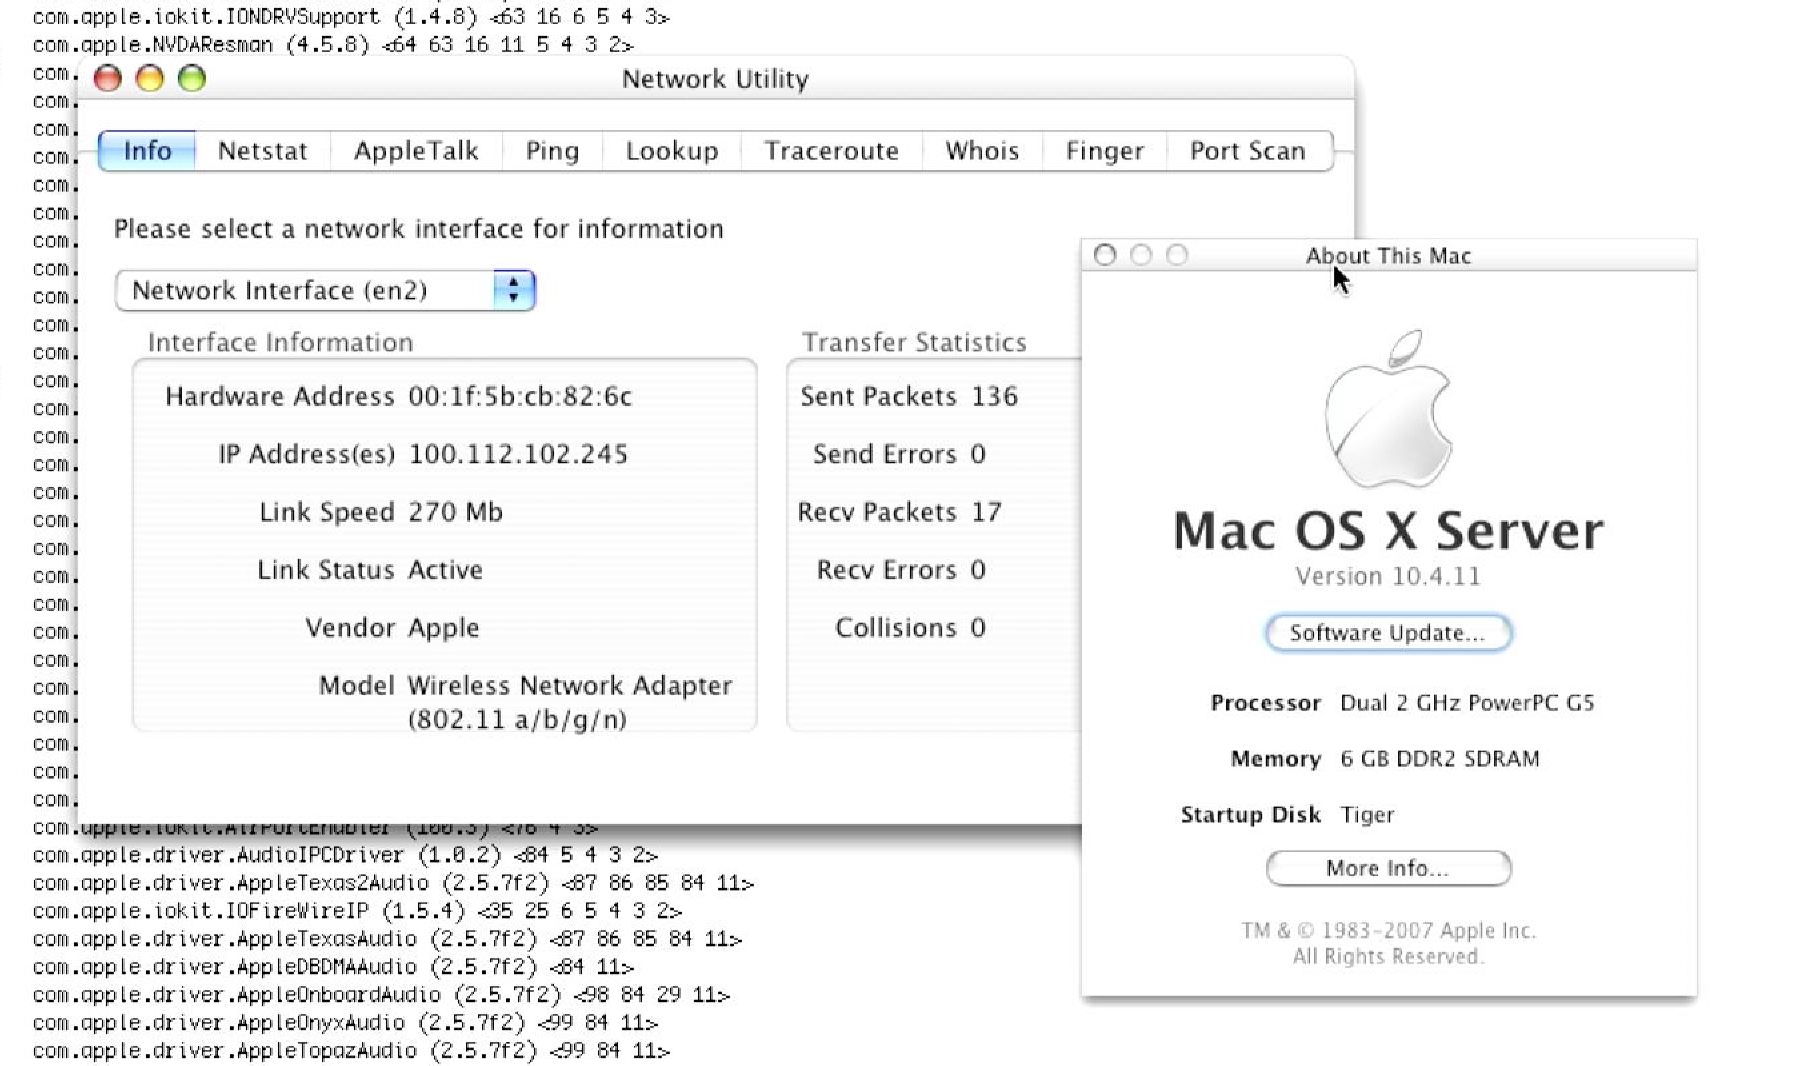Screen dimensions: 1796x1066
Task: Click the Interface Information group label
Action: (280, 343)
